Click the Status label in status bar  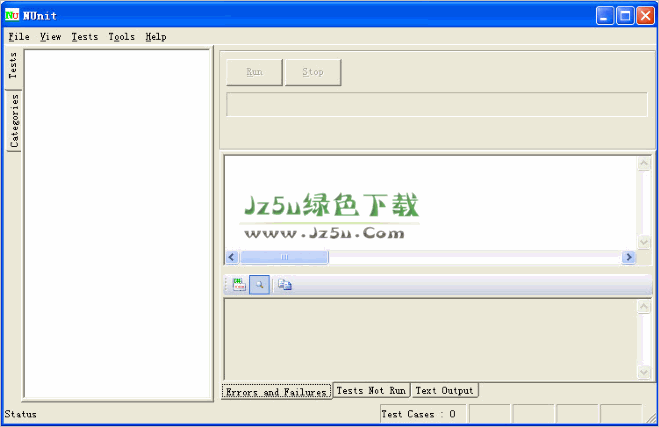coord(20,414)
